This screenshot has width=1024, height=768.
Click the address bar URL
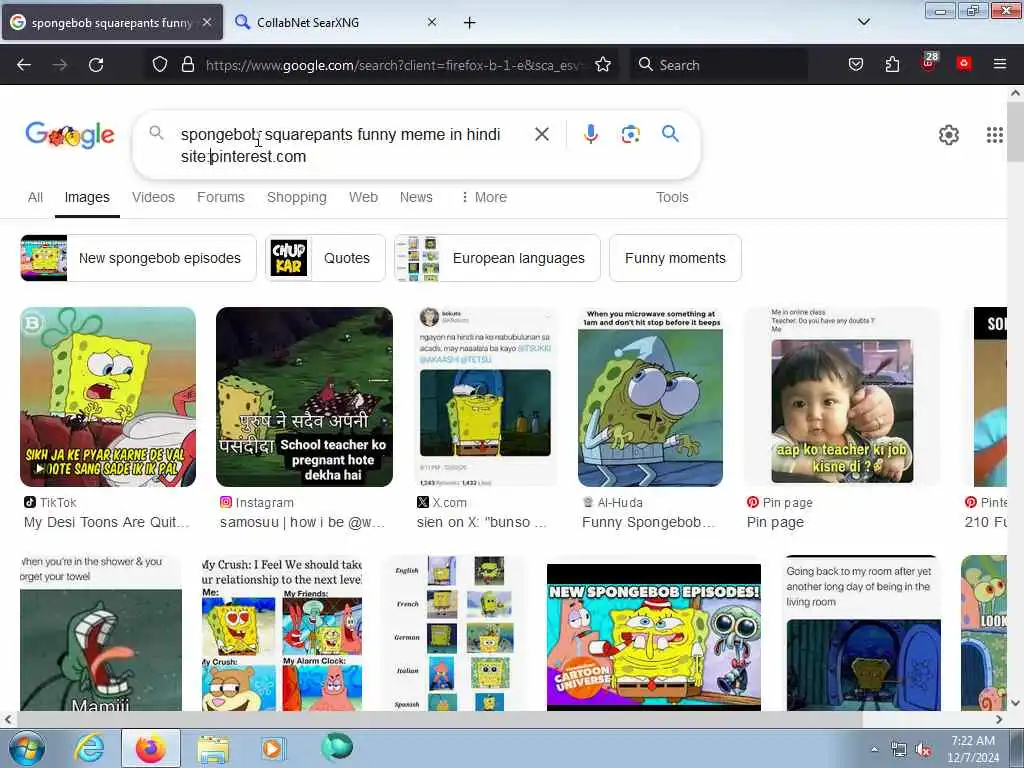pos(392,65)
